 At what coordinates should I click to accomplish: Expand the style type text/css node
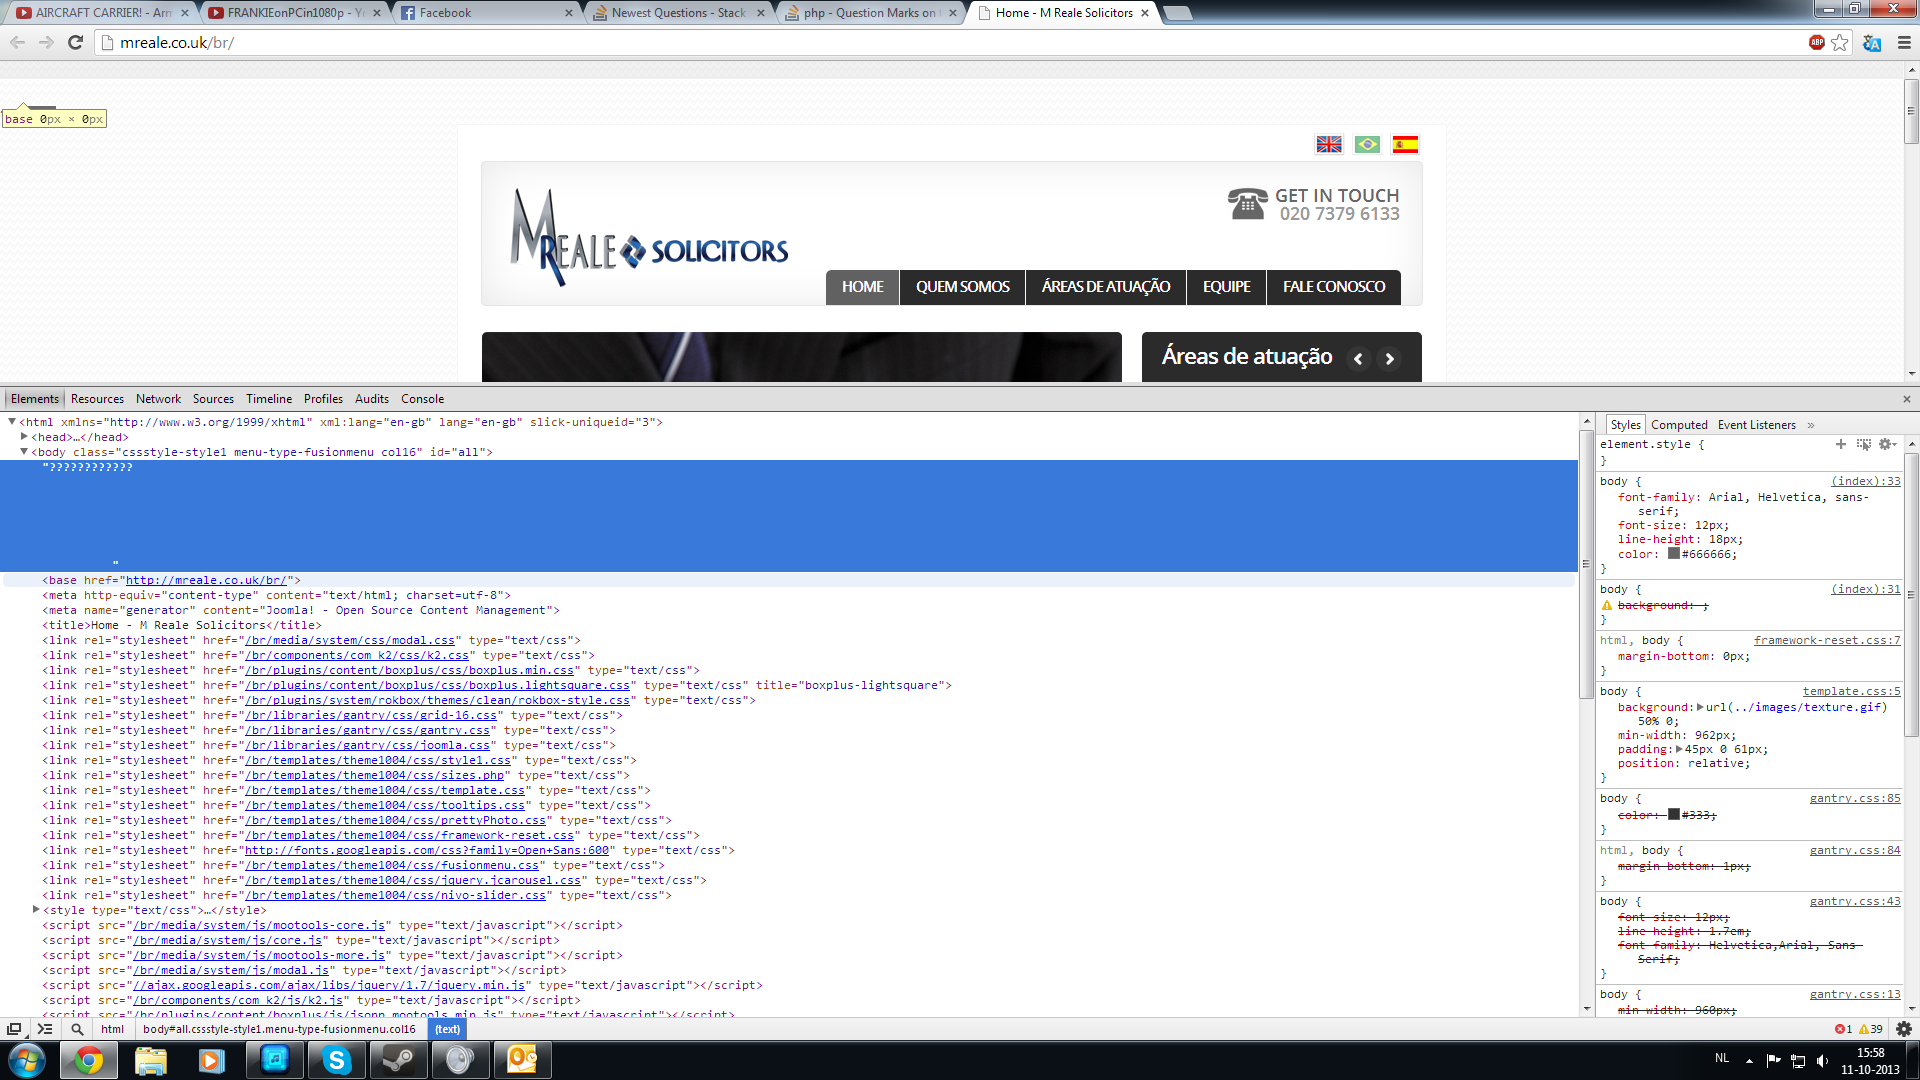(36, 910)
